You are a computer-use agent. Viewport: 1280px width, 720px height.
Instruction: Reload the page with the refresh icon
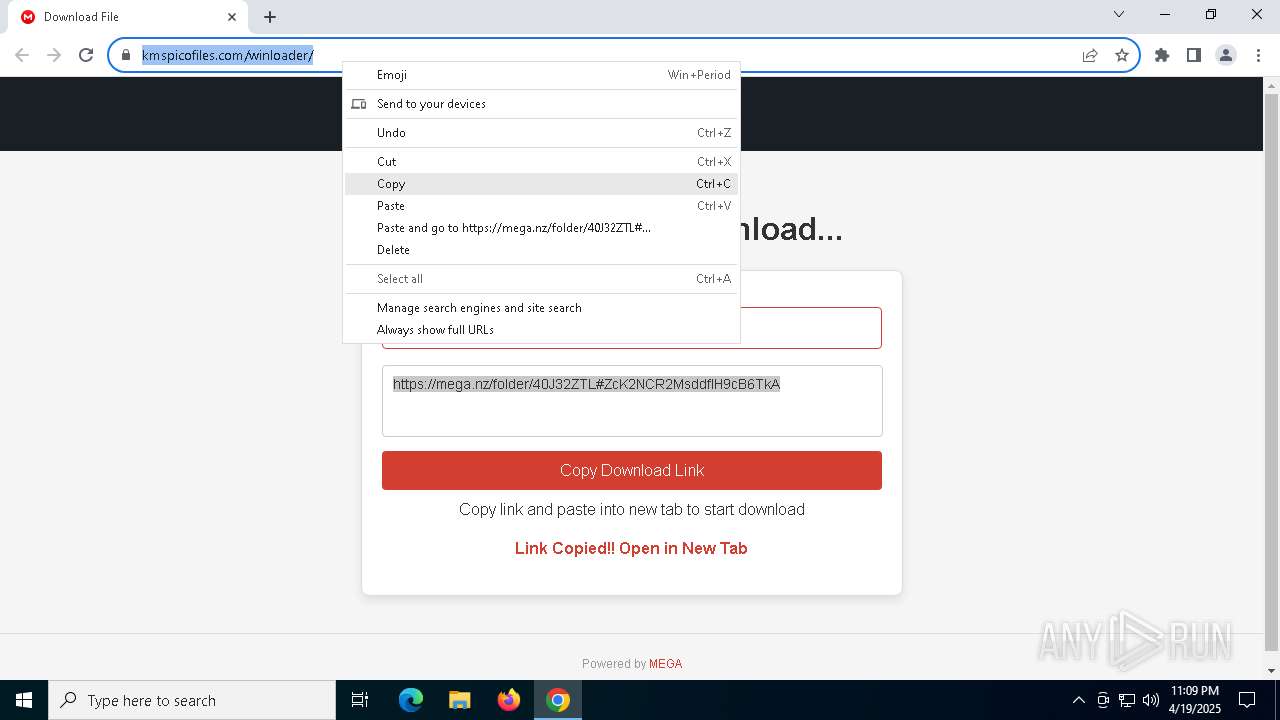(x=86, y=55)
